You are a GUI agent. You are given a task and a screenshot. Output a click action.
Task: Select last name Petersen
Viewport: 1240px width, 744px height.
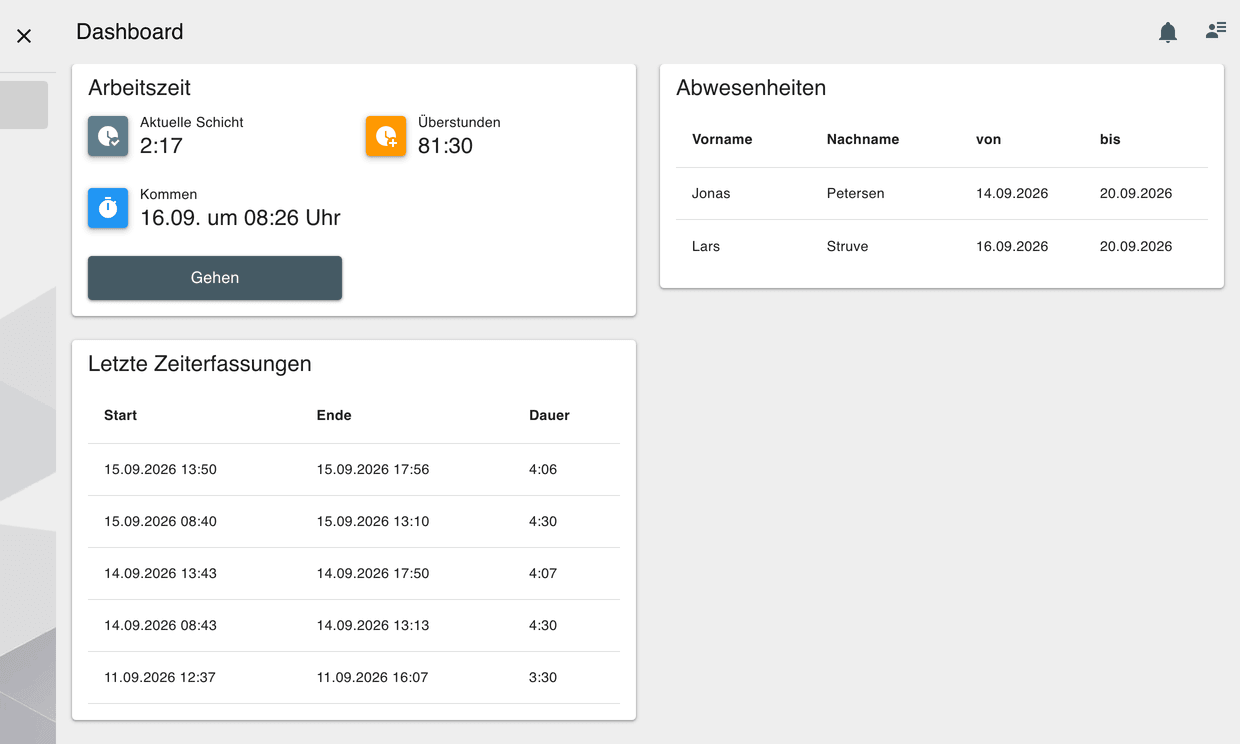(x=856, y=193)
